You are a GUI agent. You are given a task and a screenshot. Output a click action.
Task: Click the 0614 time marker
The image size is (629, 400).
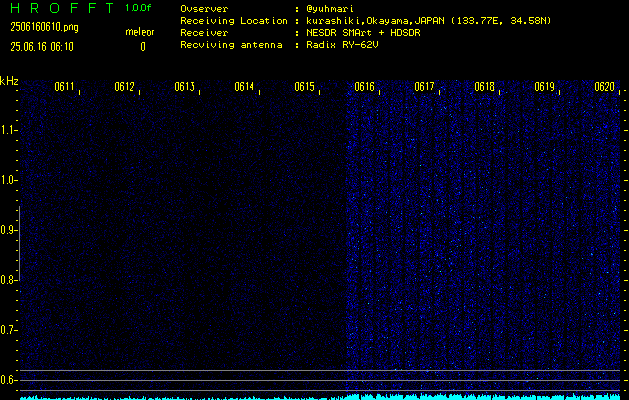(244, 87)
